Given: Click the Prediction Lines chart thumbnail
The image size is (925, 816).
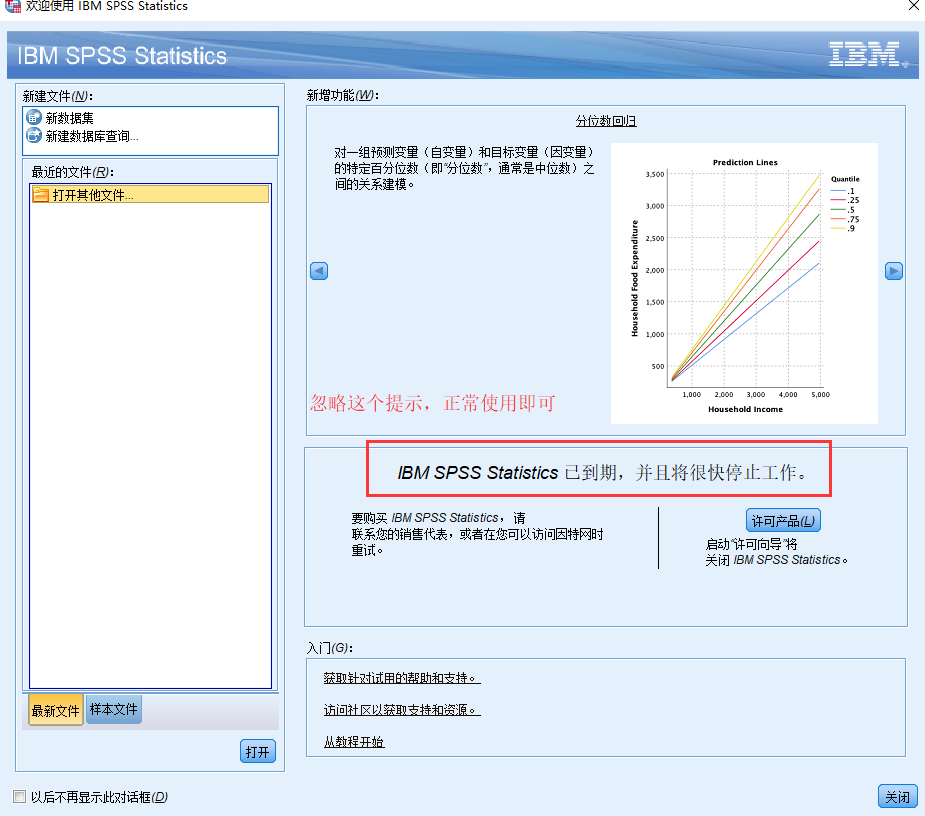Looking at the screenshot, I should click(x=744, y=283).
